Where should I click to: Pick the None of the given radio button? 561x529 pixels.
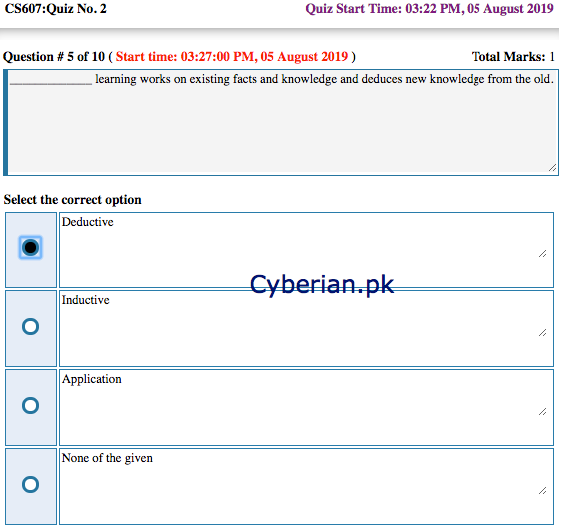30,485
